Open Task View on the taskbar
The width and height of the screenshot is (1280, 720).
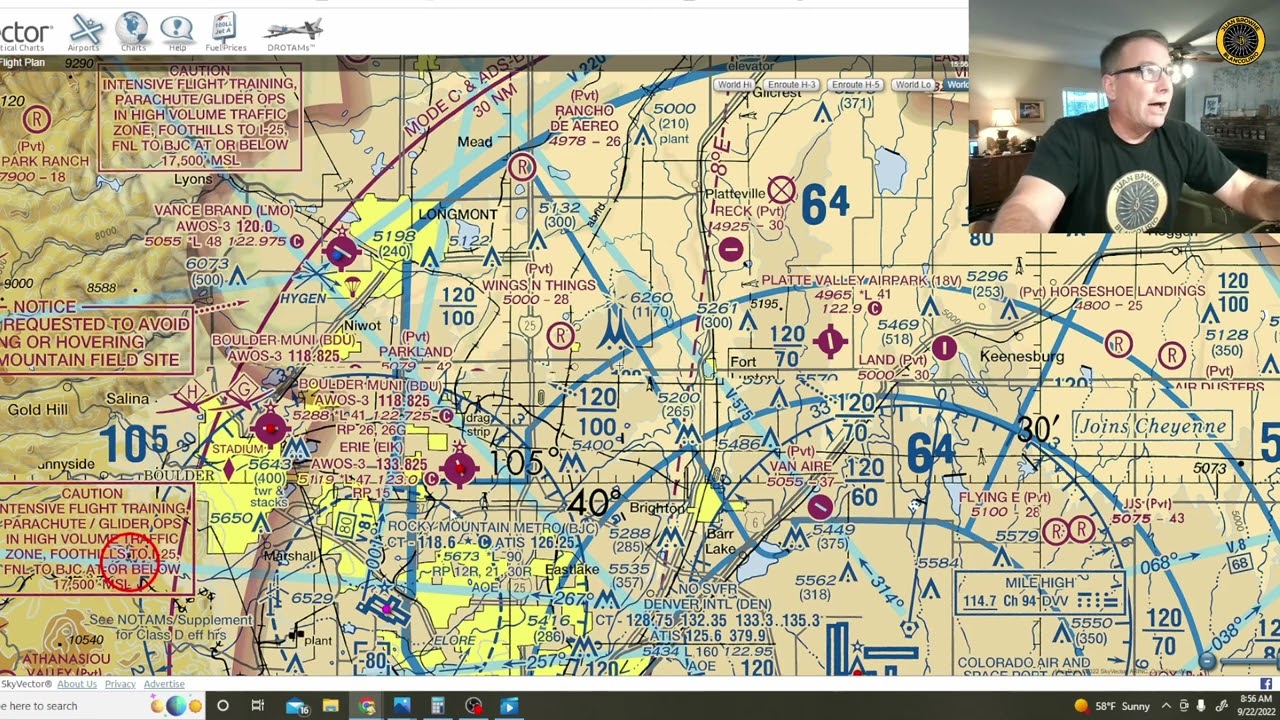(257, 706)
